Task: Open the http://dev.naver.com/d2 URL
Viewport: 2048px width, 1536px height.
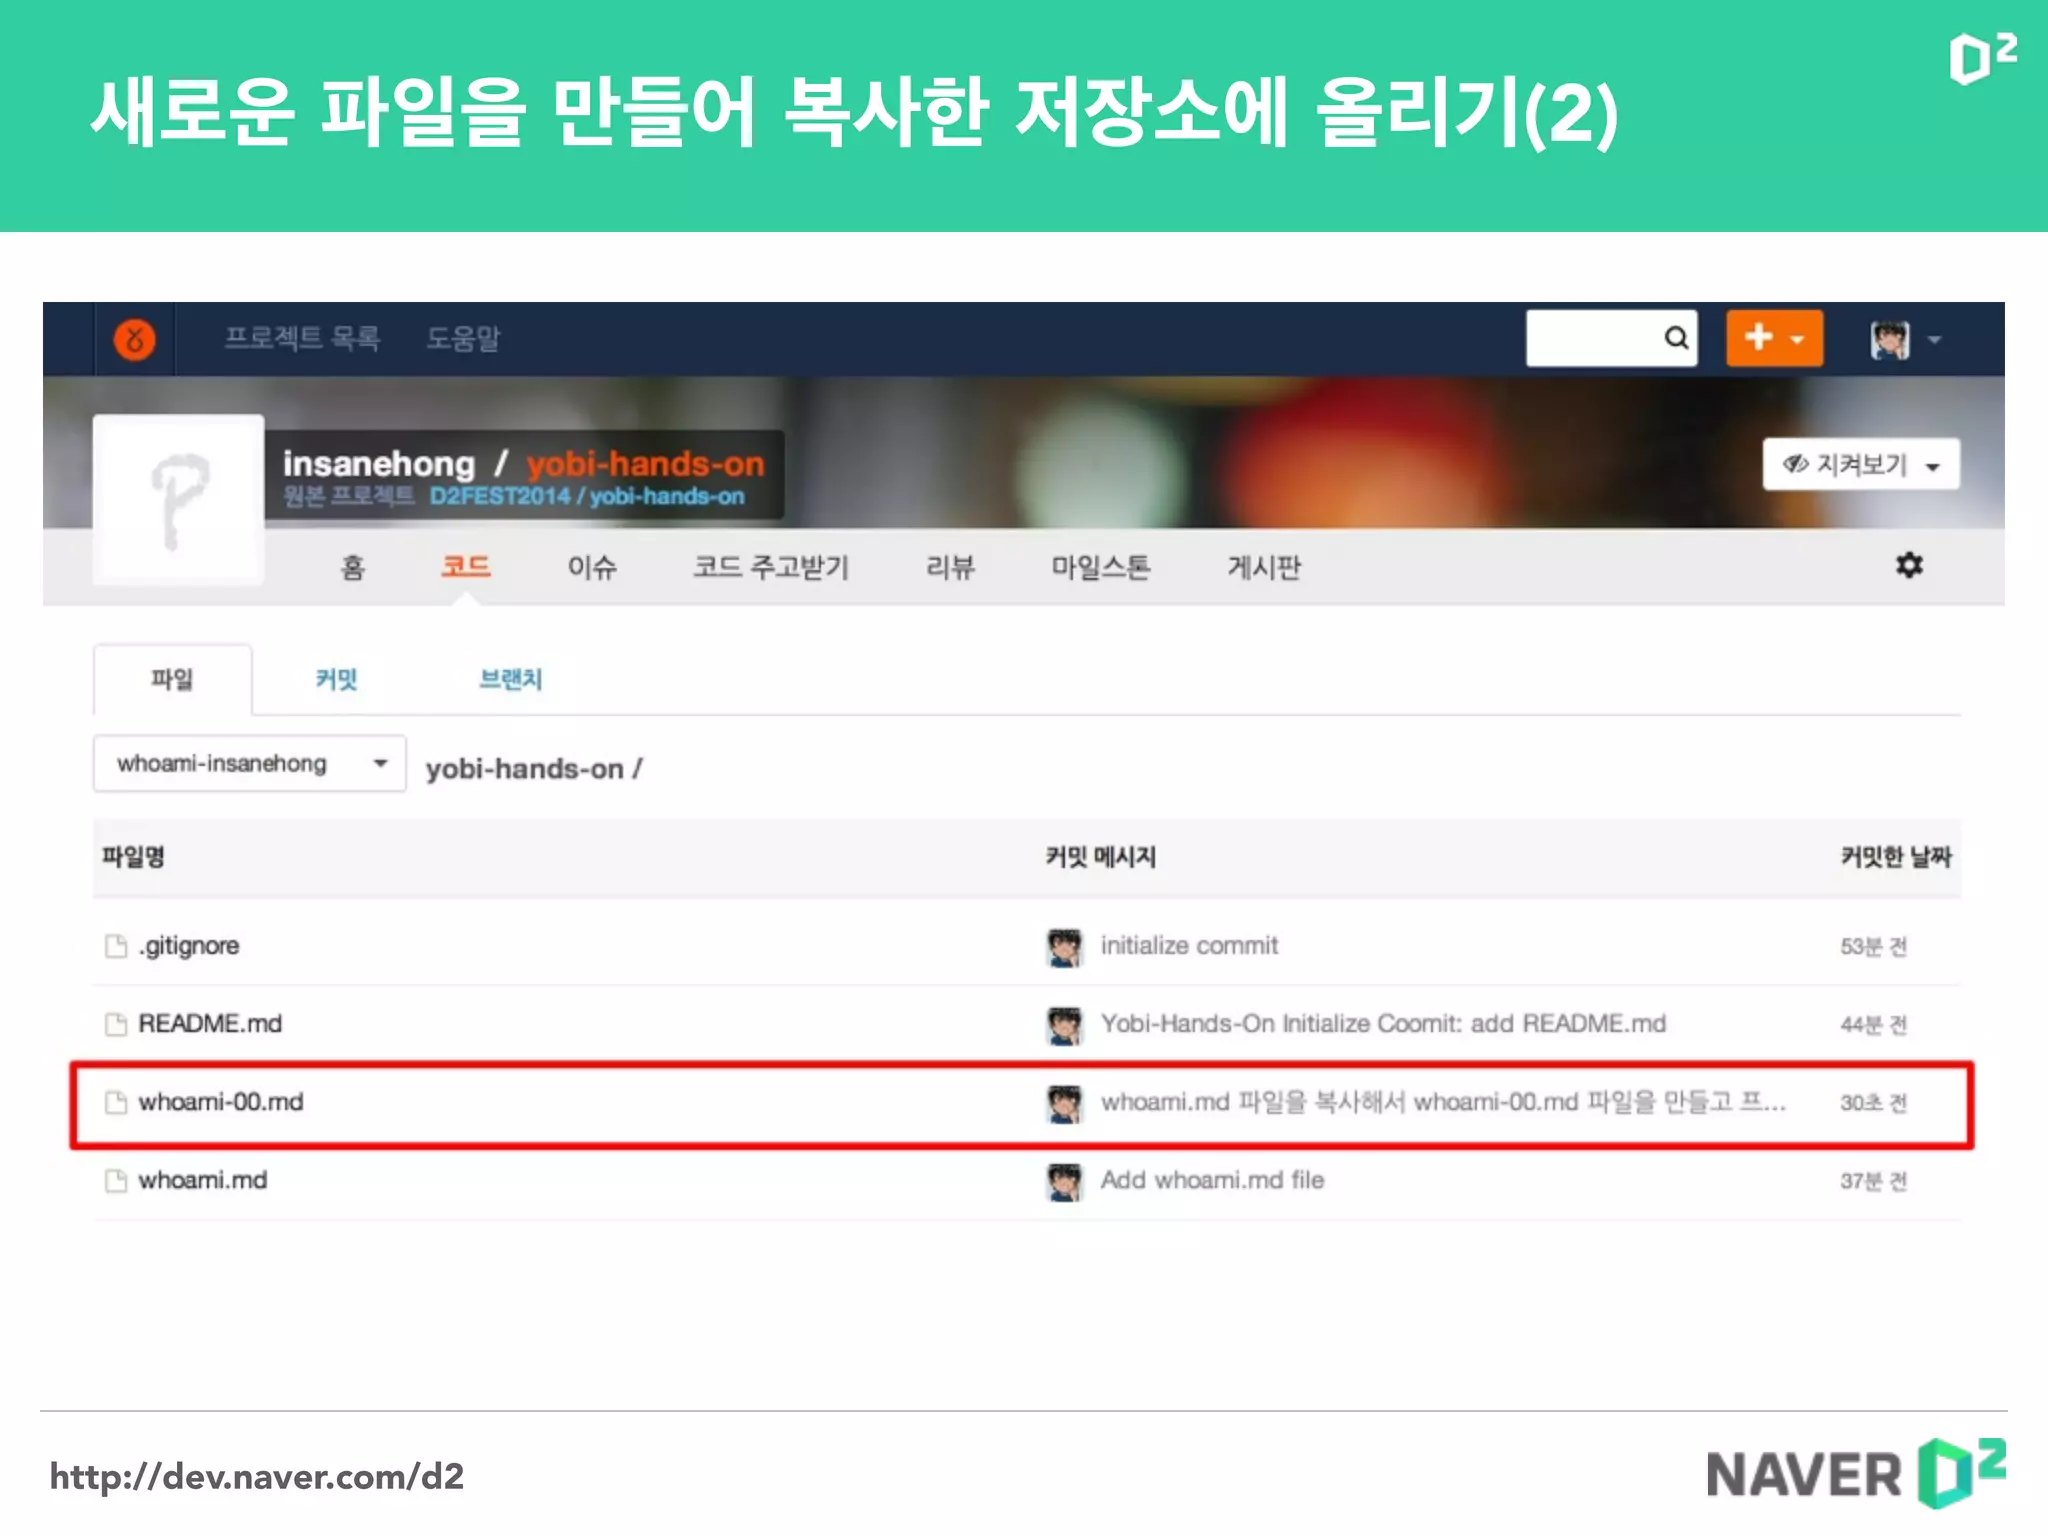Action: [257, 1477]
